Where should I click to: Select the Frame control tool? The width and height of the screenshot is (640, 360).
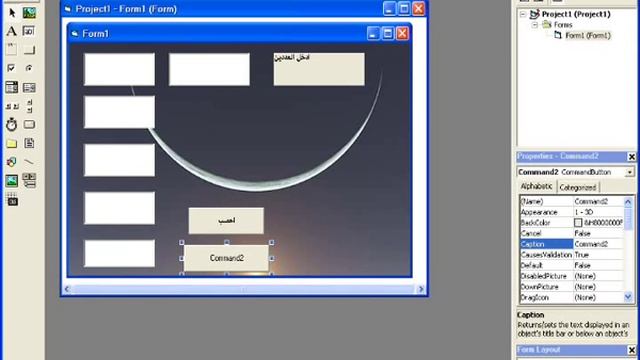12,50
